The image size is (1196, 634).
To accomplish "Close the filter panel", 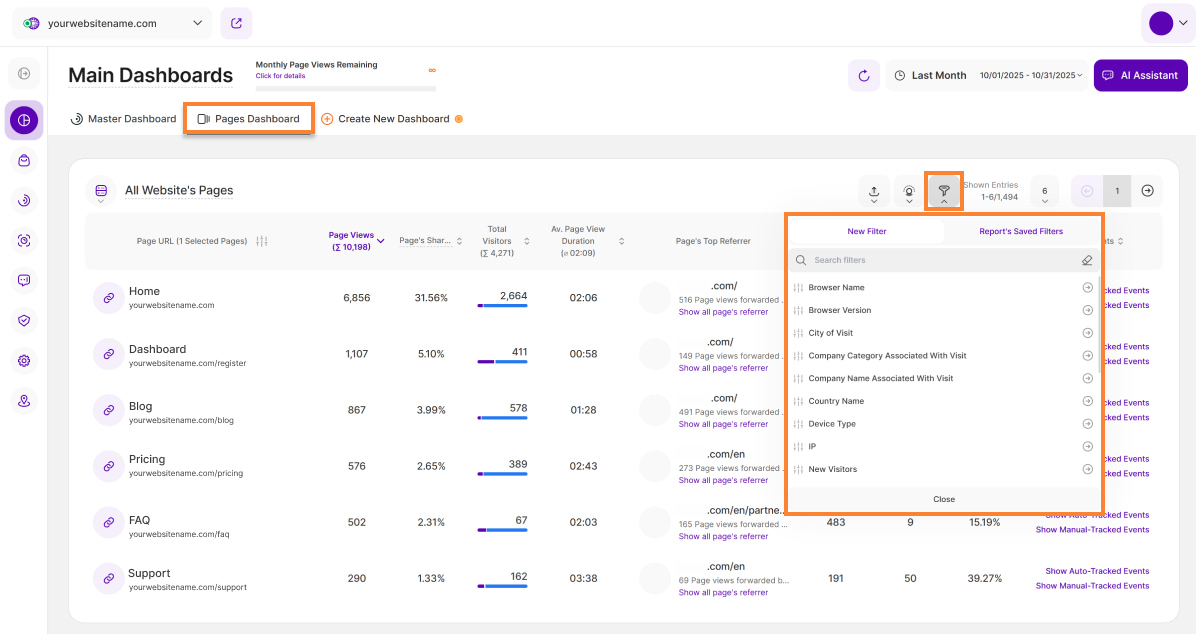I will (944, 499).
